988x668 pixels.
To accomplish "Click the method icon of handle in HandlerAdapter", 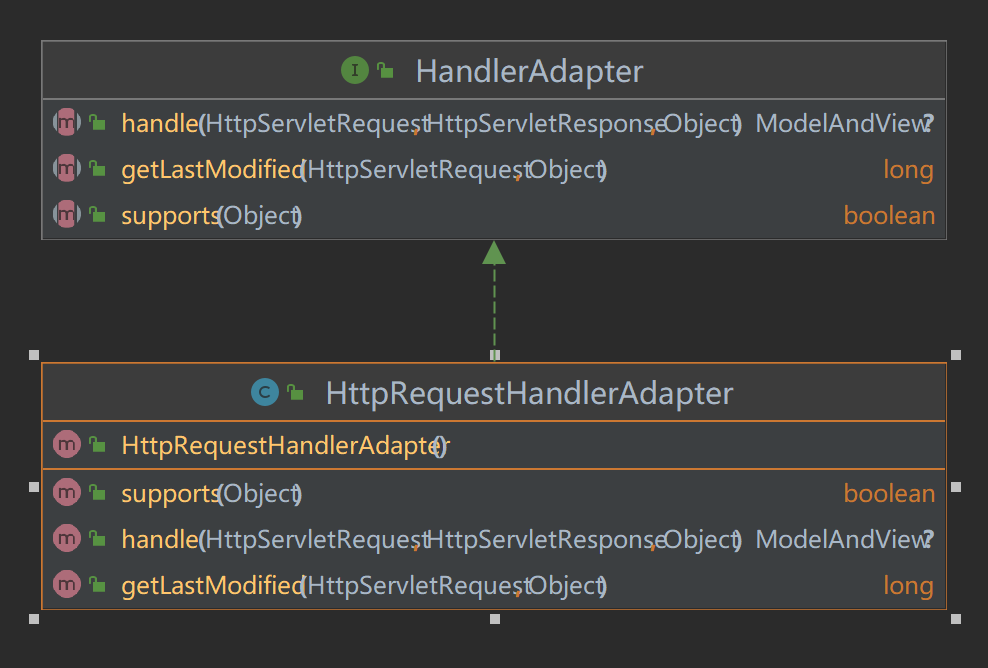I will pos(66,123).
